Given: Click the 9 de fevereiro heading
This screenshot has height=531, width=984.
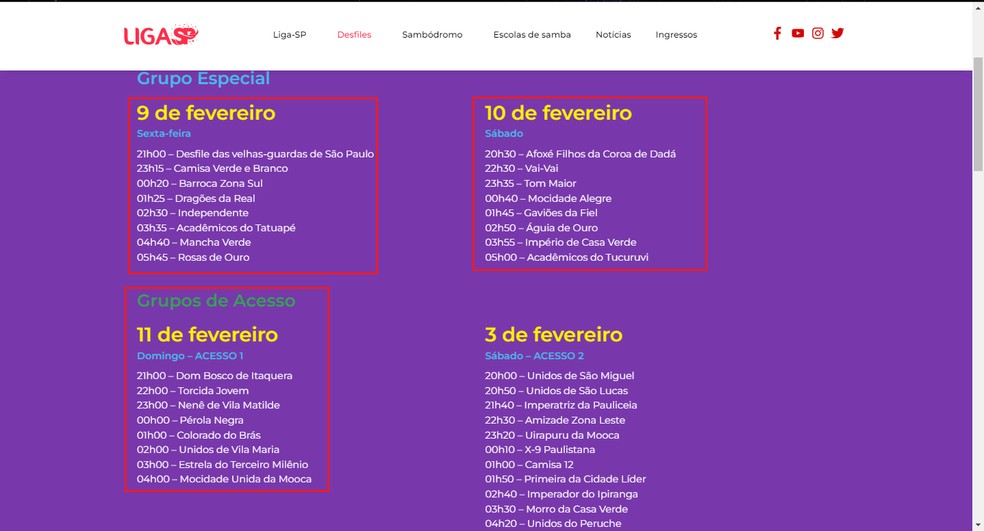Looking at the screenshot, I should click(x=206, y=113).
